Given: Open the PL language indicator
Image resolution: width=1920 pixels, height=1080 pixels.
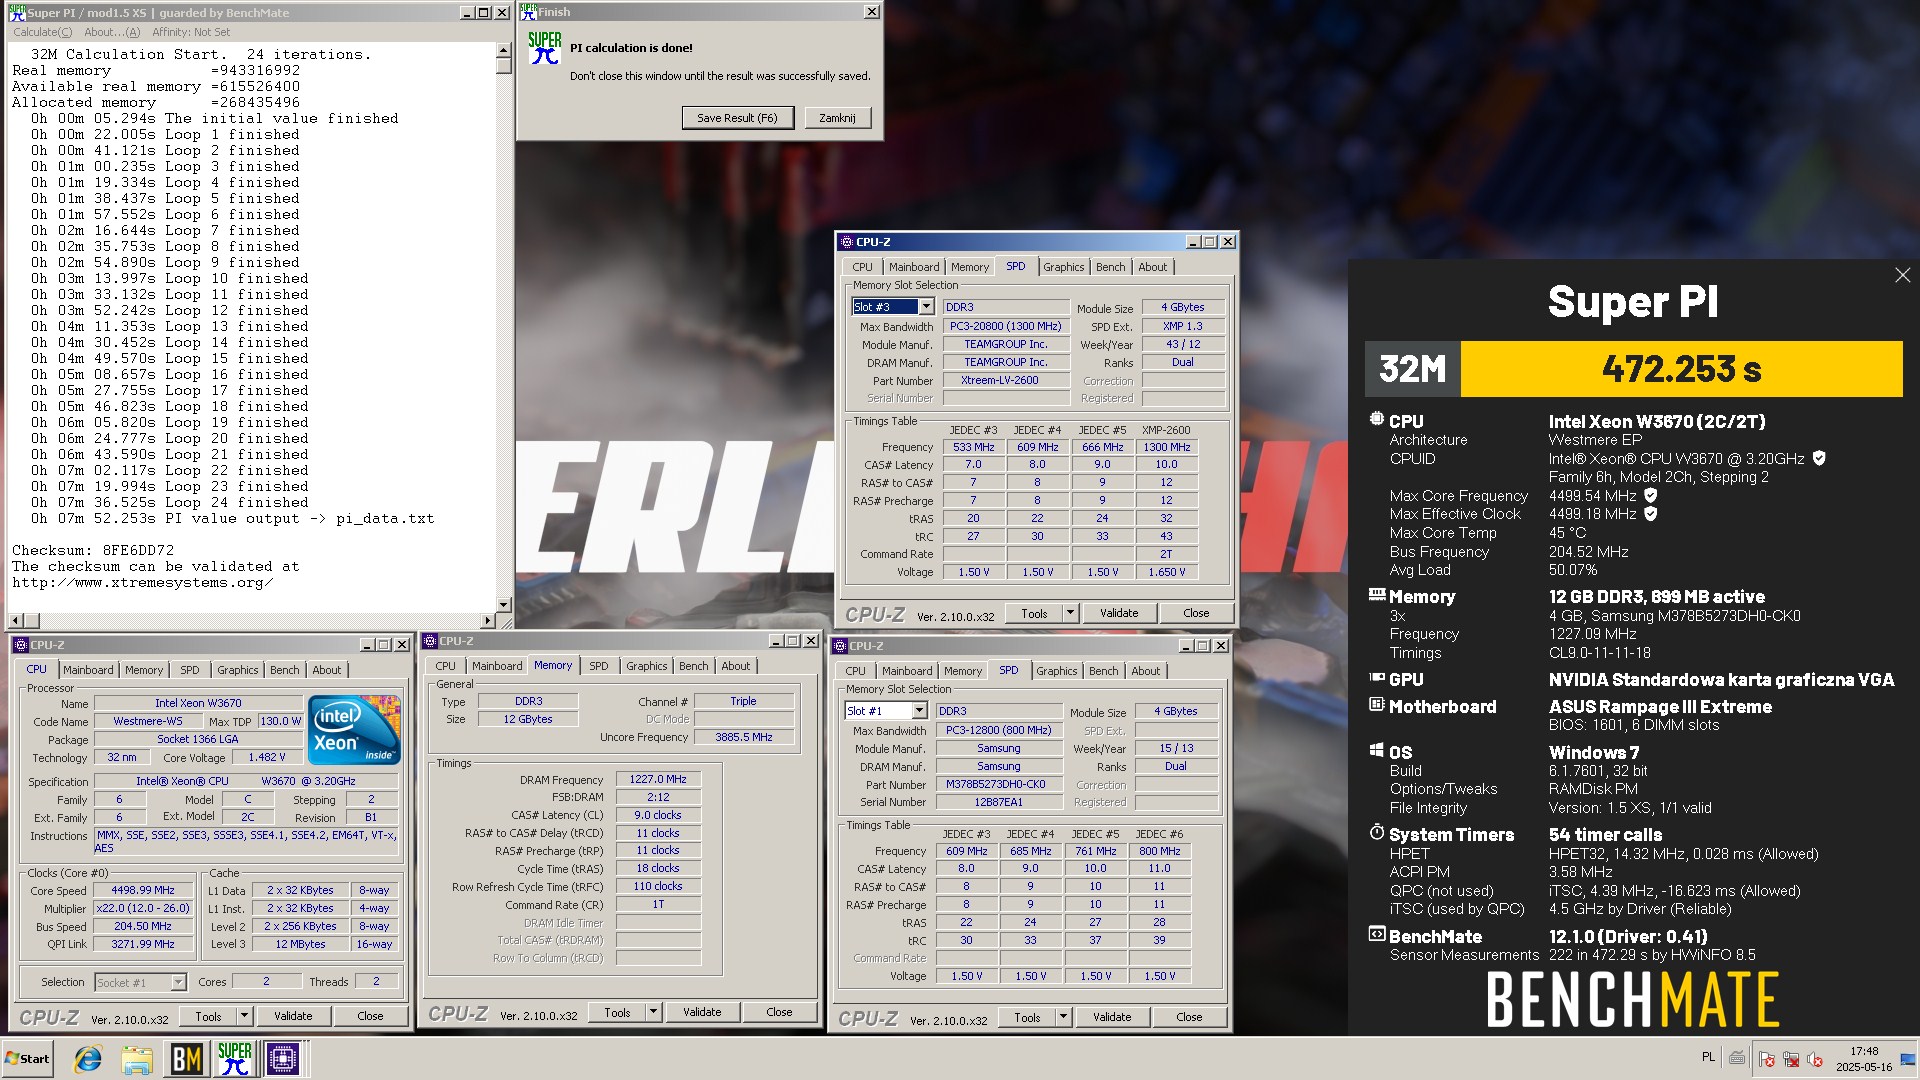Looking at the screenshot, I should click(x=1708, y=1058).
